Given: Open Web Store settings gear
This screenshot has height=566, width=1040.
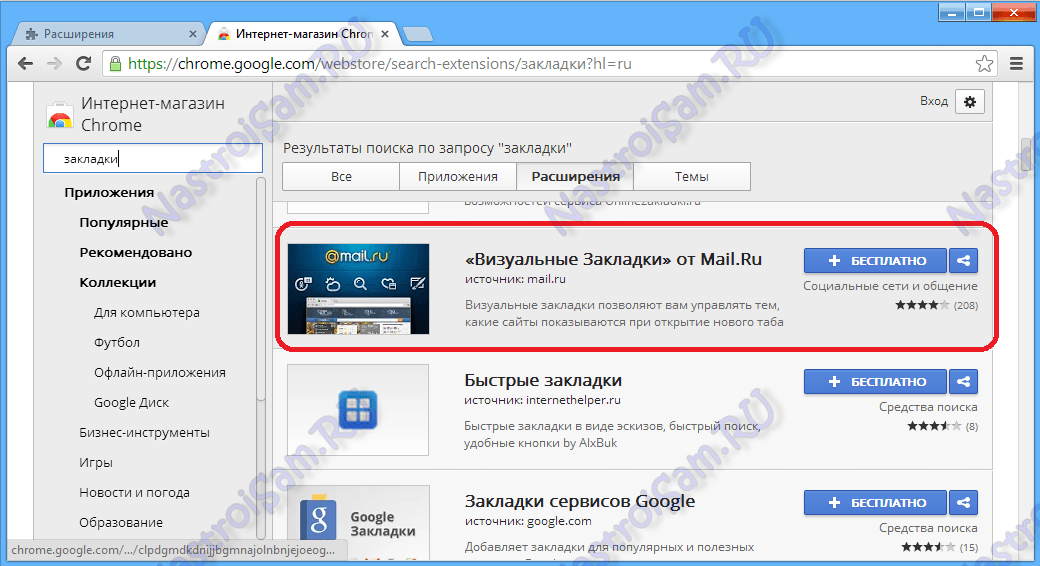Looking at the screenshot, I should (970, 102).
